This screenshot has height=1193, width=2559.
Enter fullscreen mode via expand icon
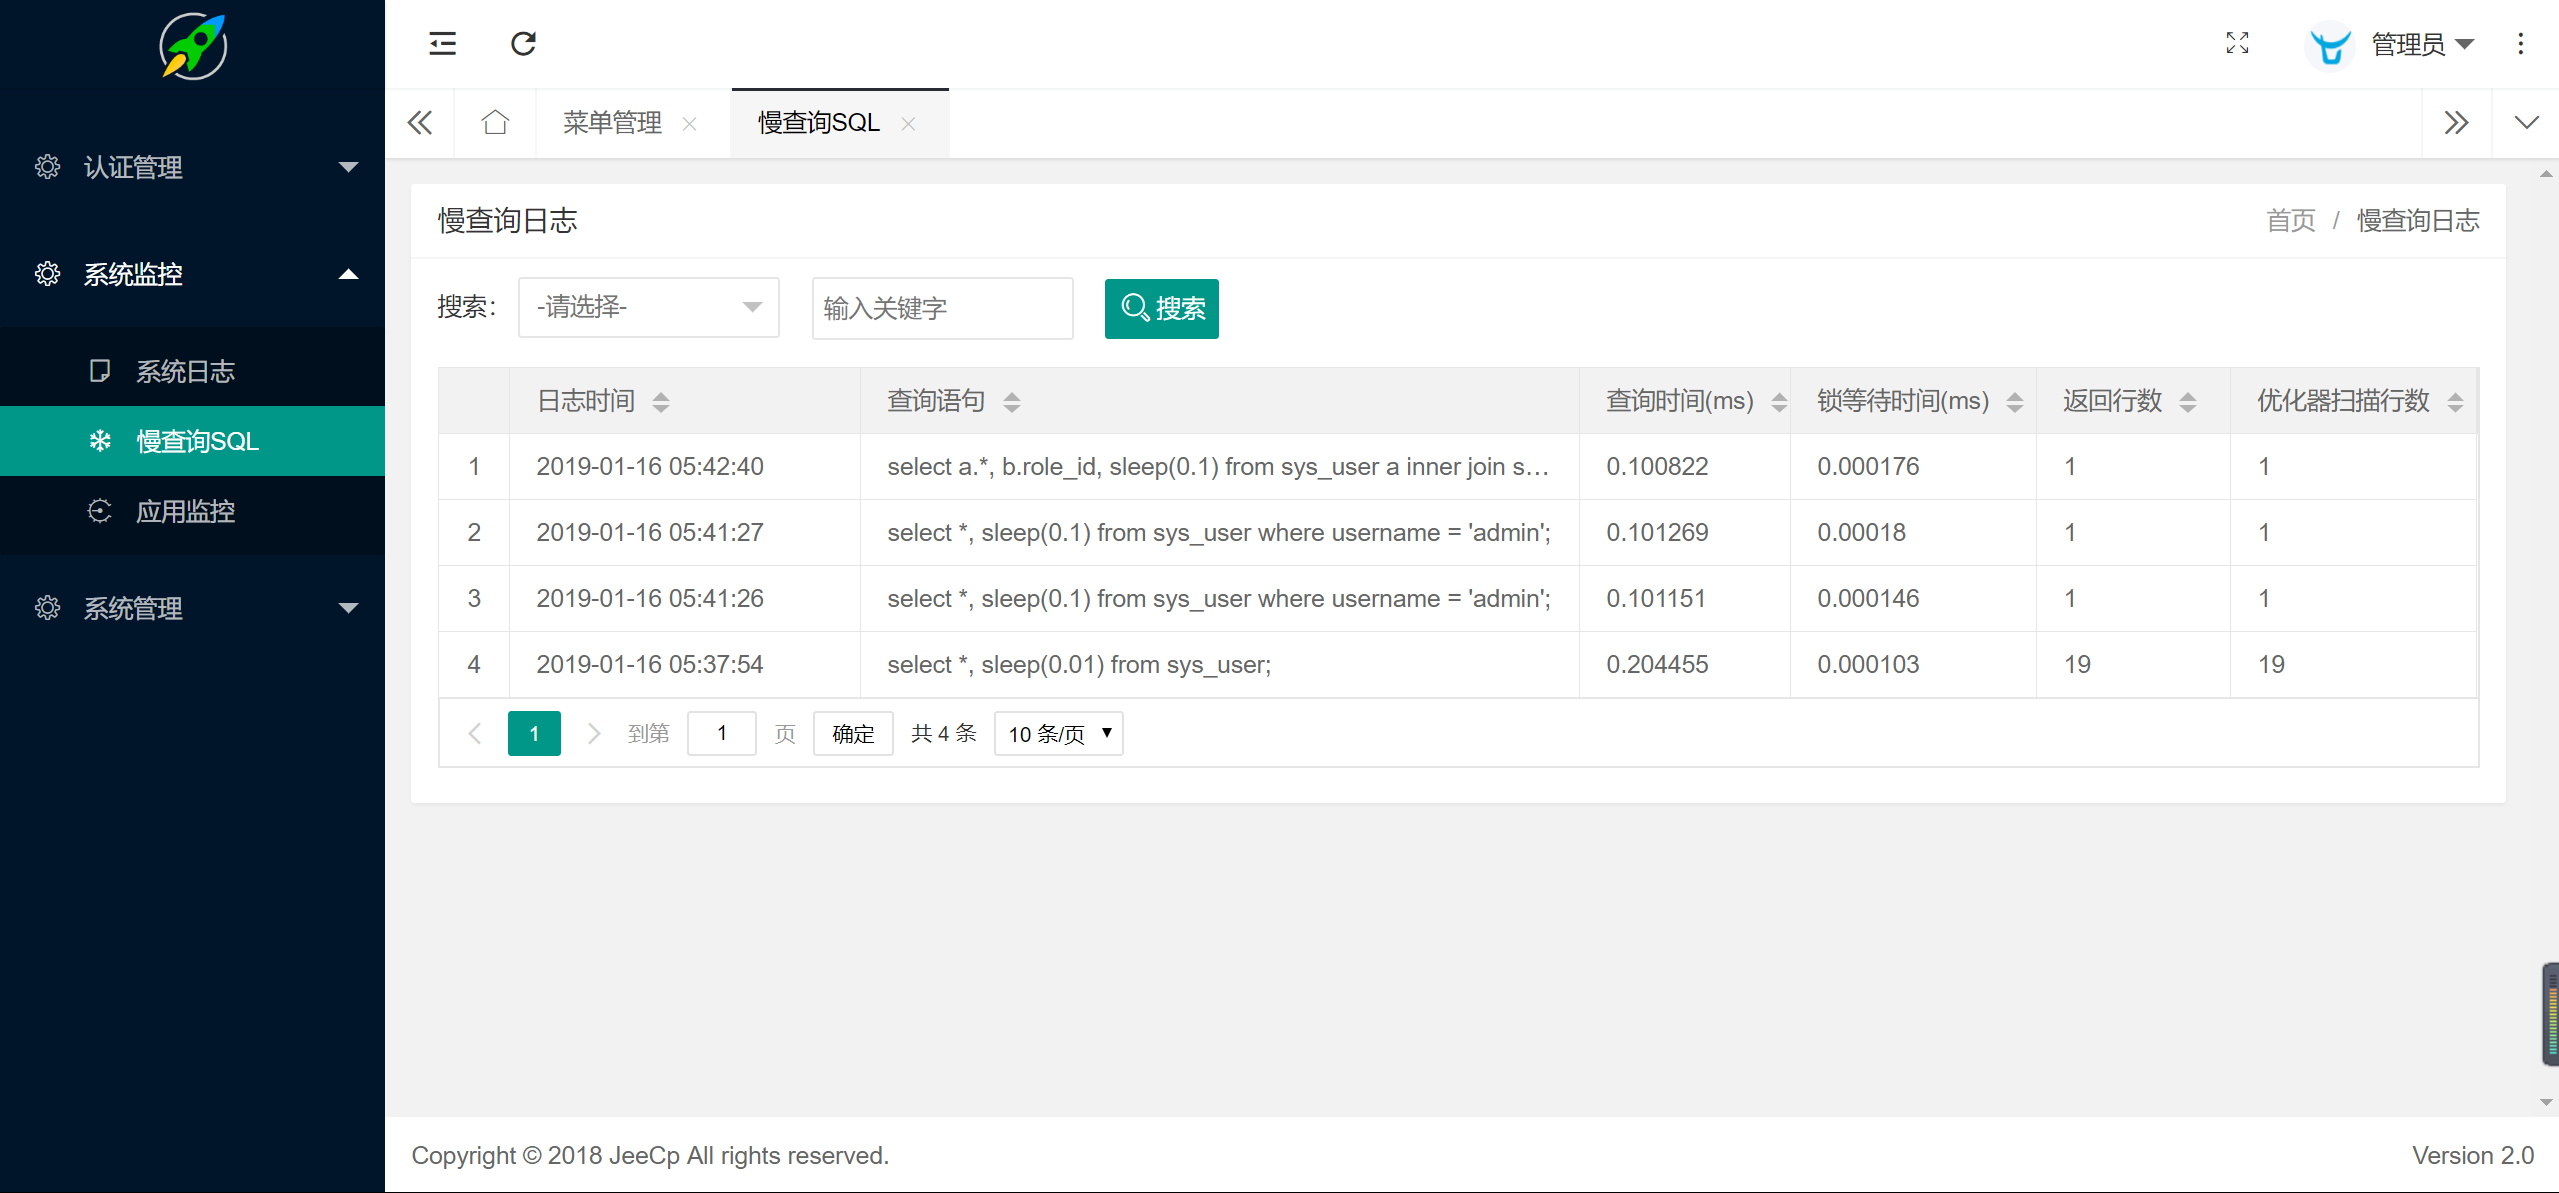pos(2237,43)
